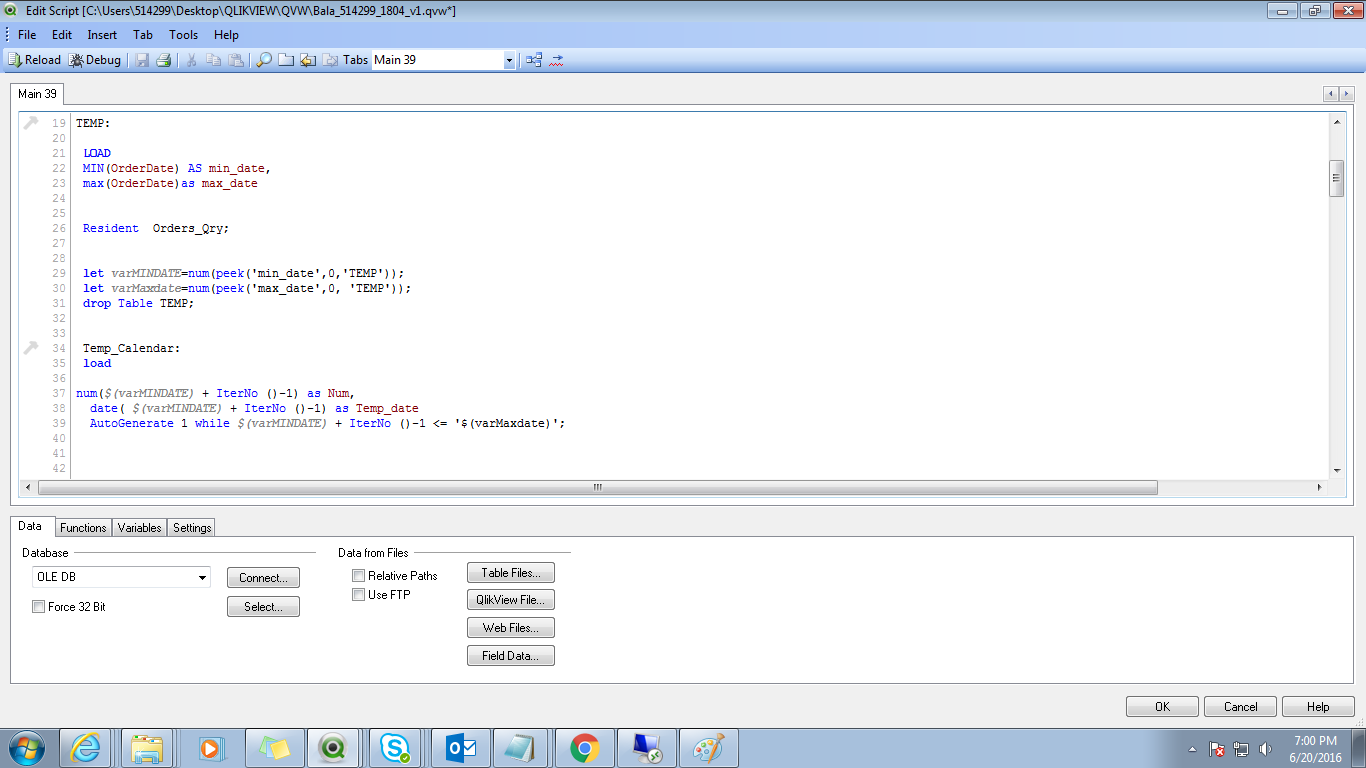The width and height of the screenshot is (1366, 768).
Task: Open Paint from taskbar
Action: 708,748
